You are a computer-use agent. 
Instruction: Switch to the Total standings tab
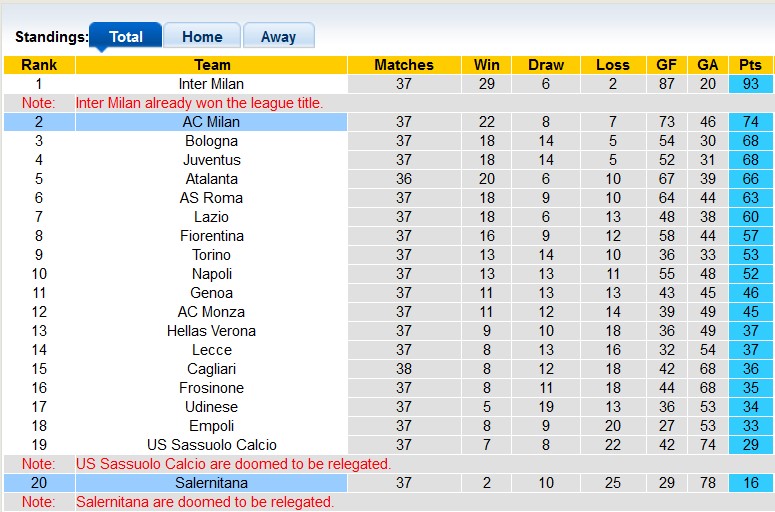(x=125, y=37)
